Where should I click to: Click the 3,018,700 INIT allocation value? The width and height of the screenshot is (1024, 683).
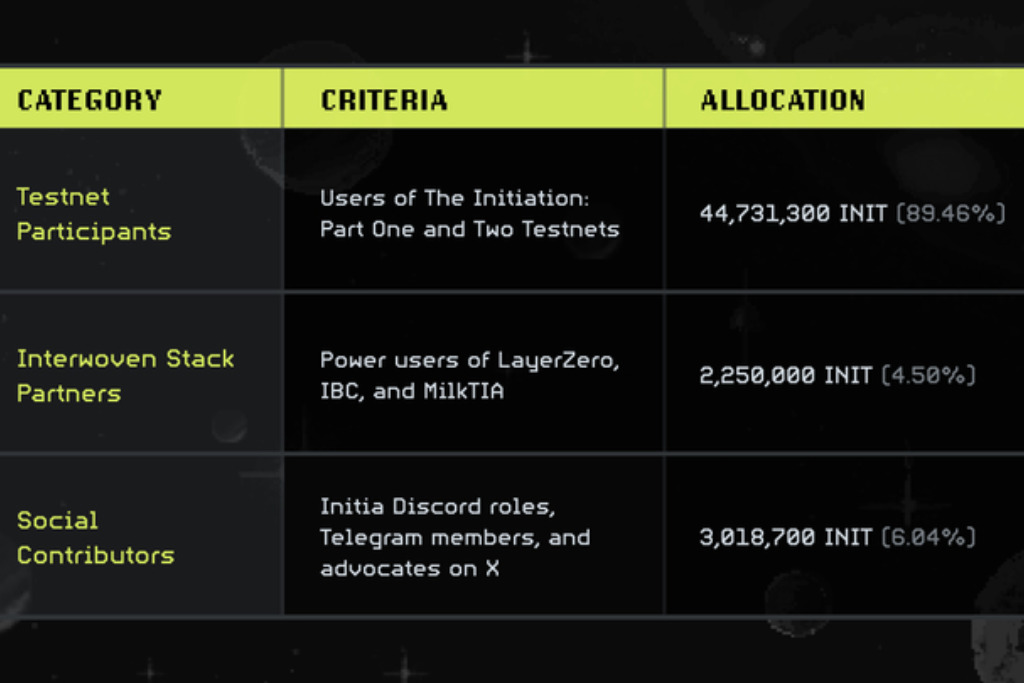(x=786, y=537)
